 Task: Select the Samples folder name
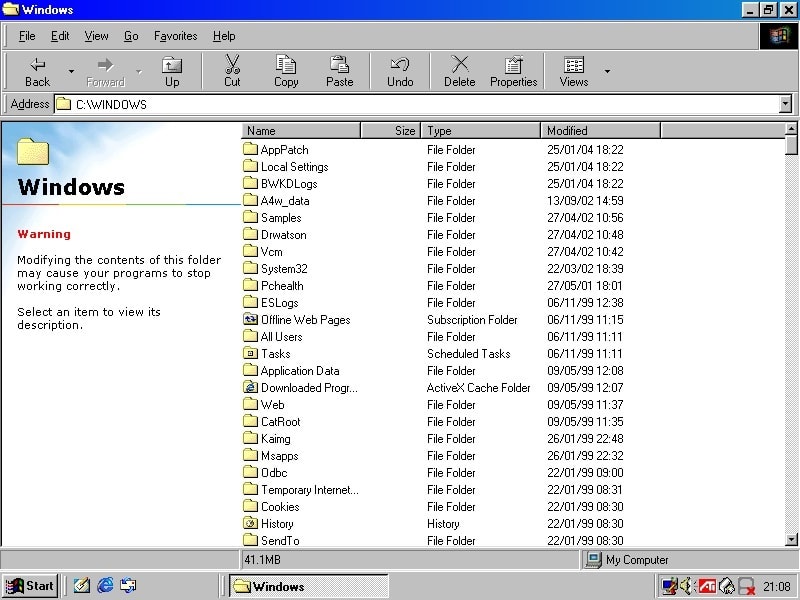(281, 218)
